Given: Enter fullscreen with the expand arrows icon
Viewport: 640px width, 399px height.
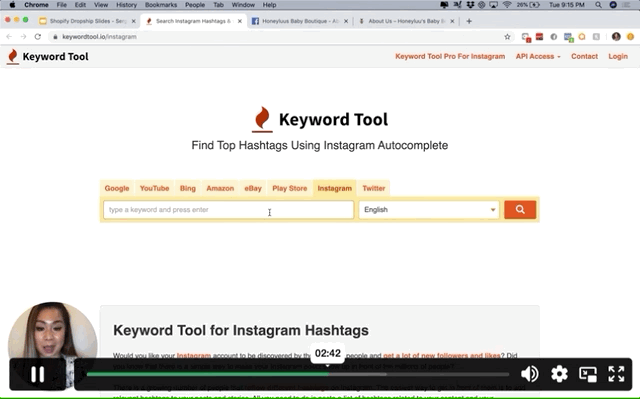Looking at the screenshot, I should (616, 374).
